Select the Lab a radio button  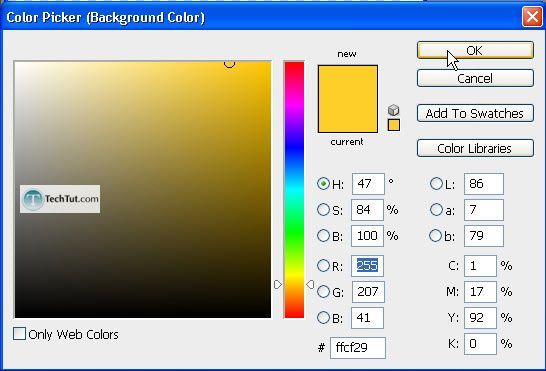436,209
